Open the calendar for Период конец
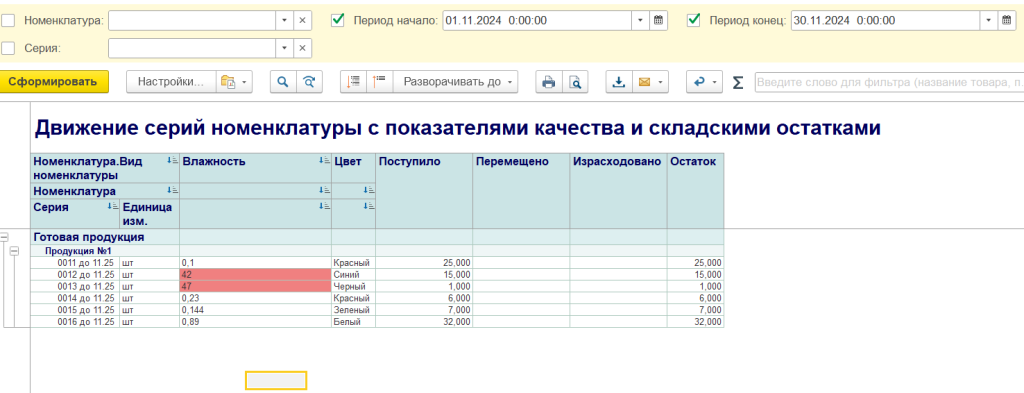The height and width of the screenshot is (393, 1024). click(1007, 20)
